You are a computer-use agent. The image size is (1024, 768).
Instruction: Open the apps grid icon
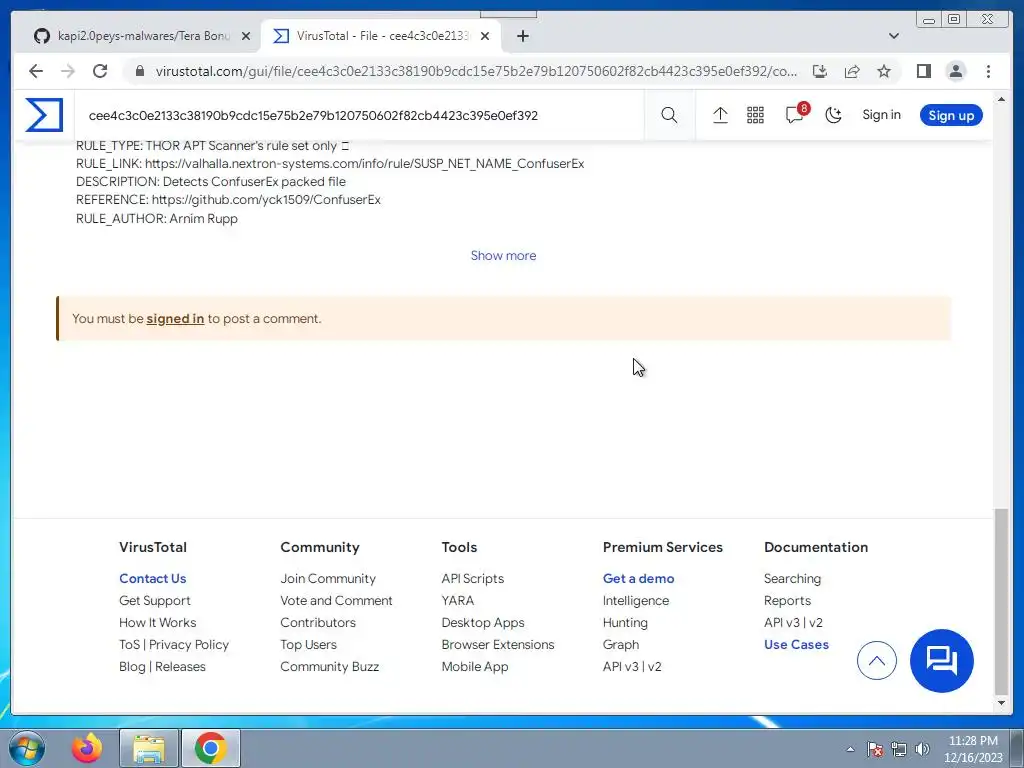tap(755, 116)
